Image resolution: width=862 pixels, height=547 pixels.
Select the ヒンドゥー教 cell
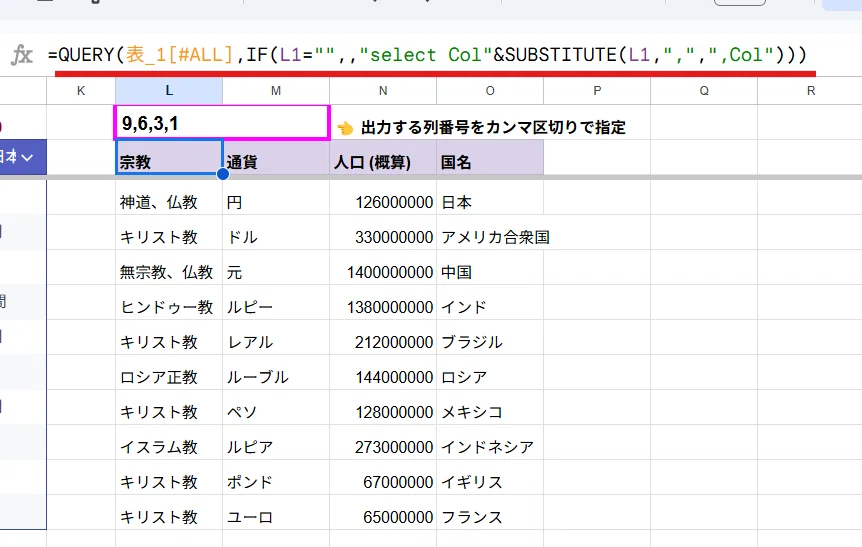click(x=169, y=302)
